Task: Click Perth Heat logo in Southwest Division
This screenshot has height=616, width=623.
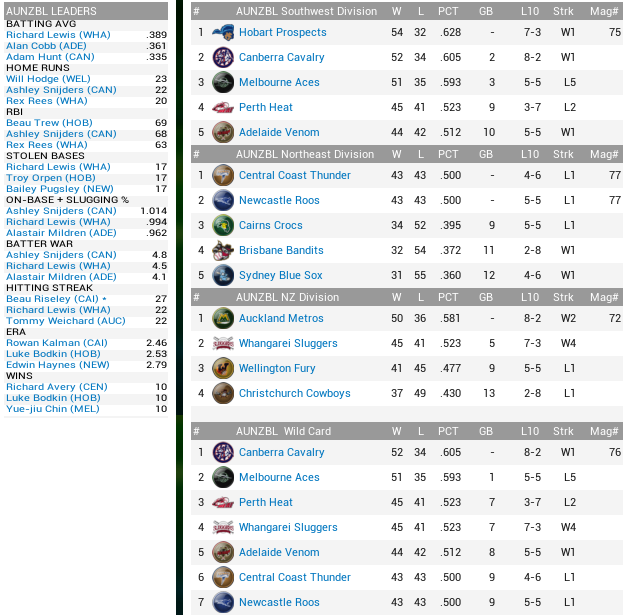Action: [x=223, y=107]
